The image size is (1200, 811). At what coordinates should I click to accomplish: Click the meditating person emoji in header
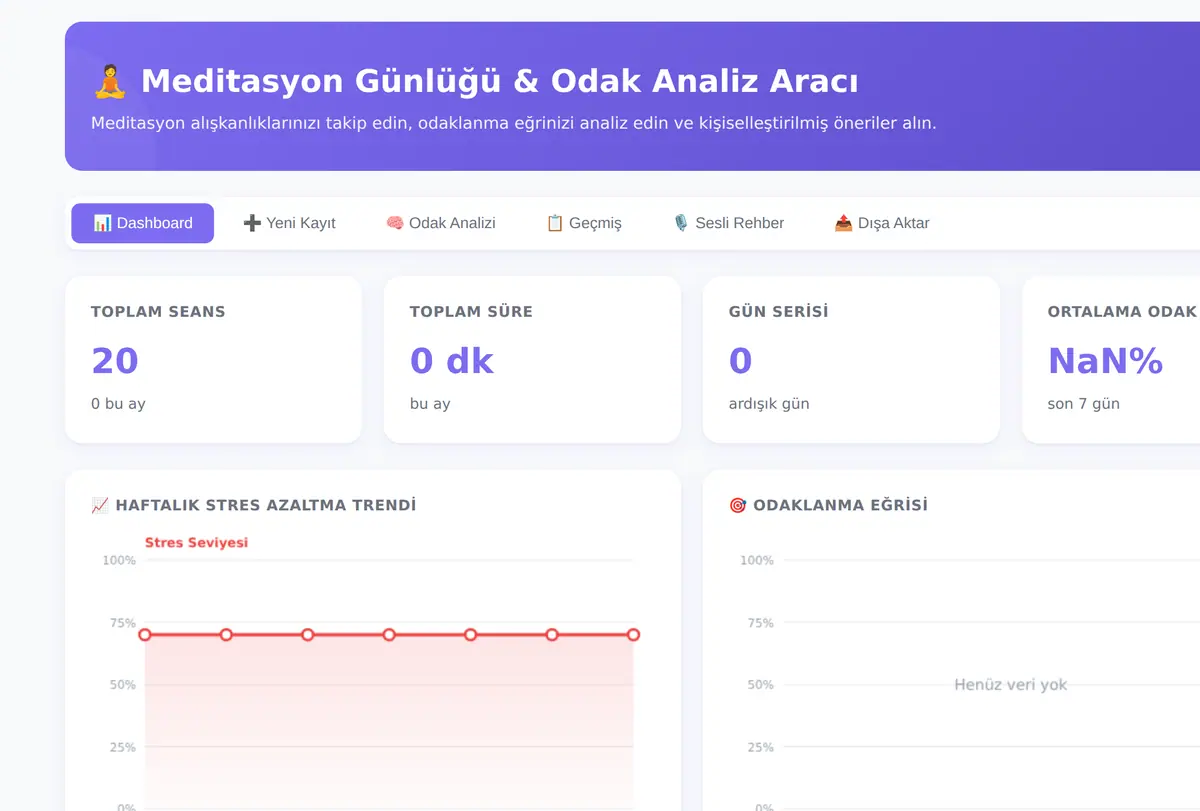click(x=110, y=81)
